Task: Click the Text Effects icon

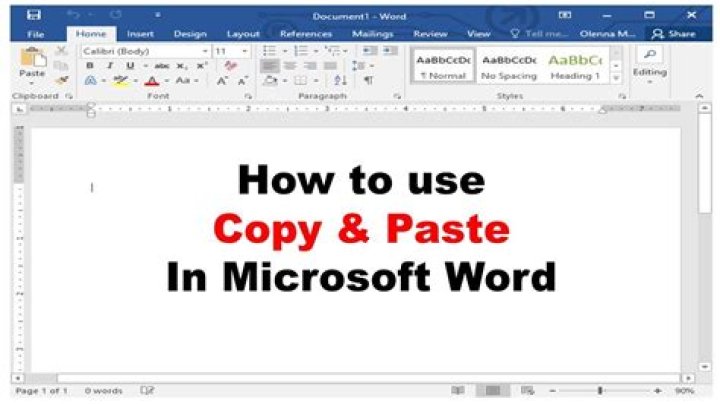Action: tap(91, 81)
